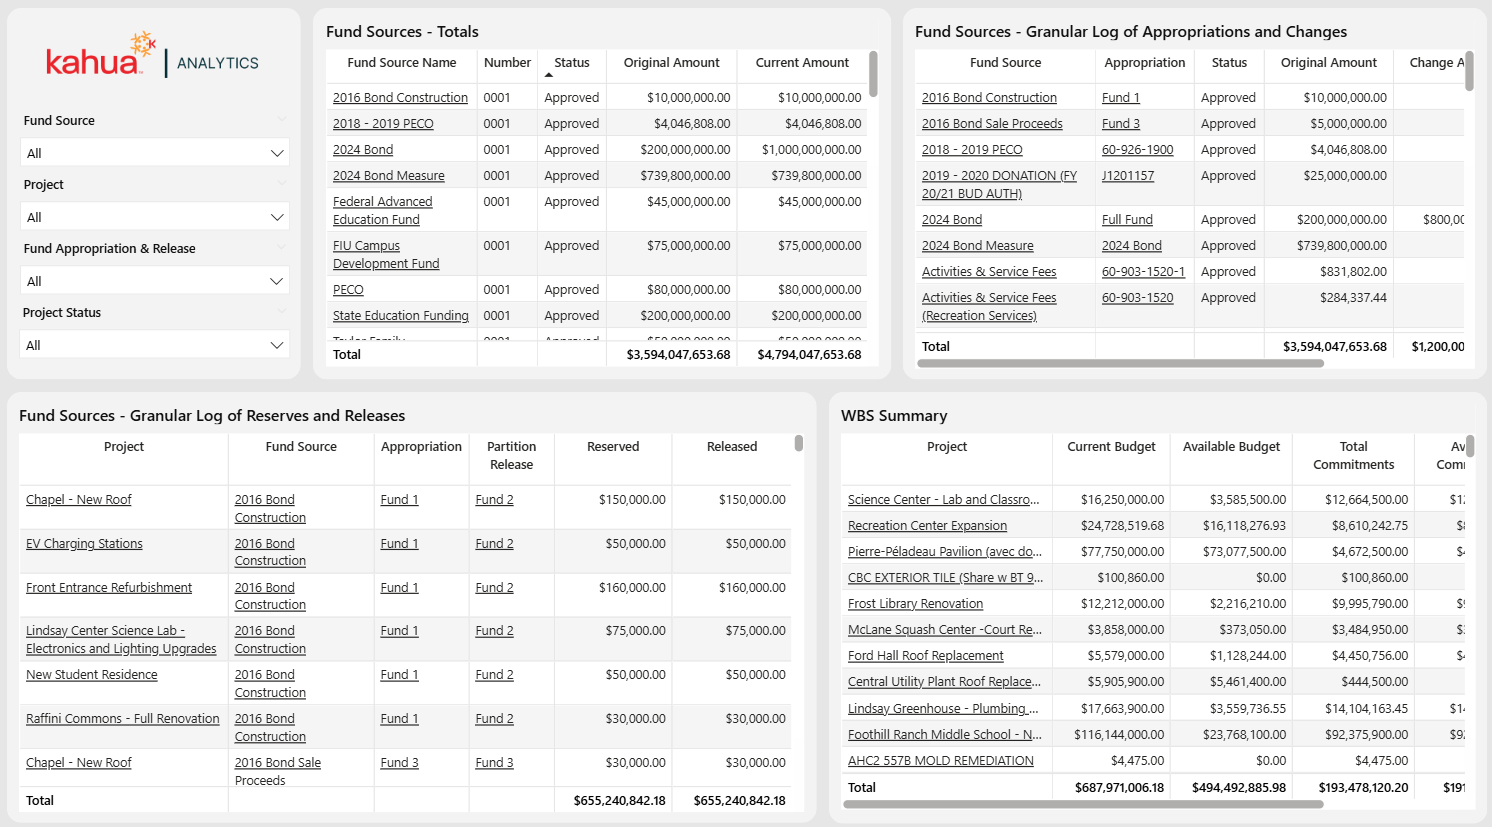This screenshot has width=1492, height=827.
Task: Click the Kahua Analytics logo
Action: click(152, 58)
